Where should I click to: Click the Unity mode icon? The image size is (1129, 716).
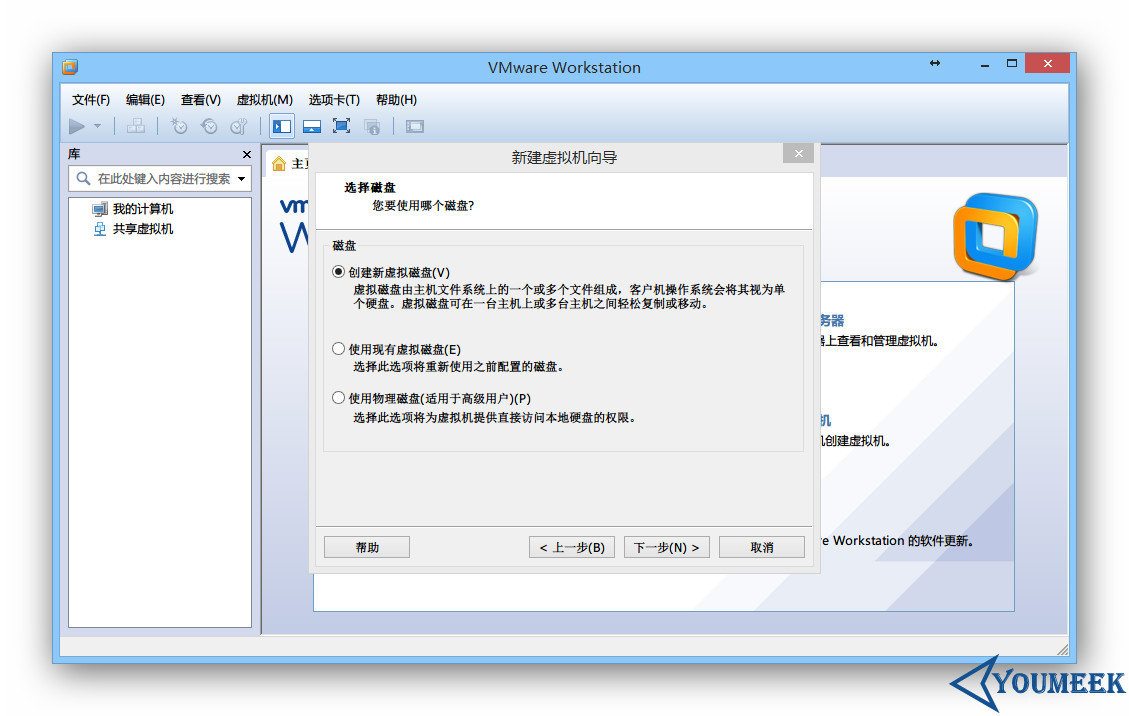[x=372, y=126]
